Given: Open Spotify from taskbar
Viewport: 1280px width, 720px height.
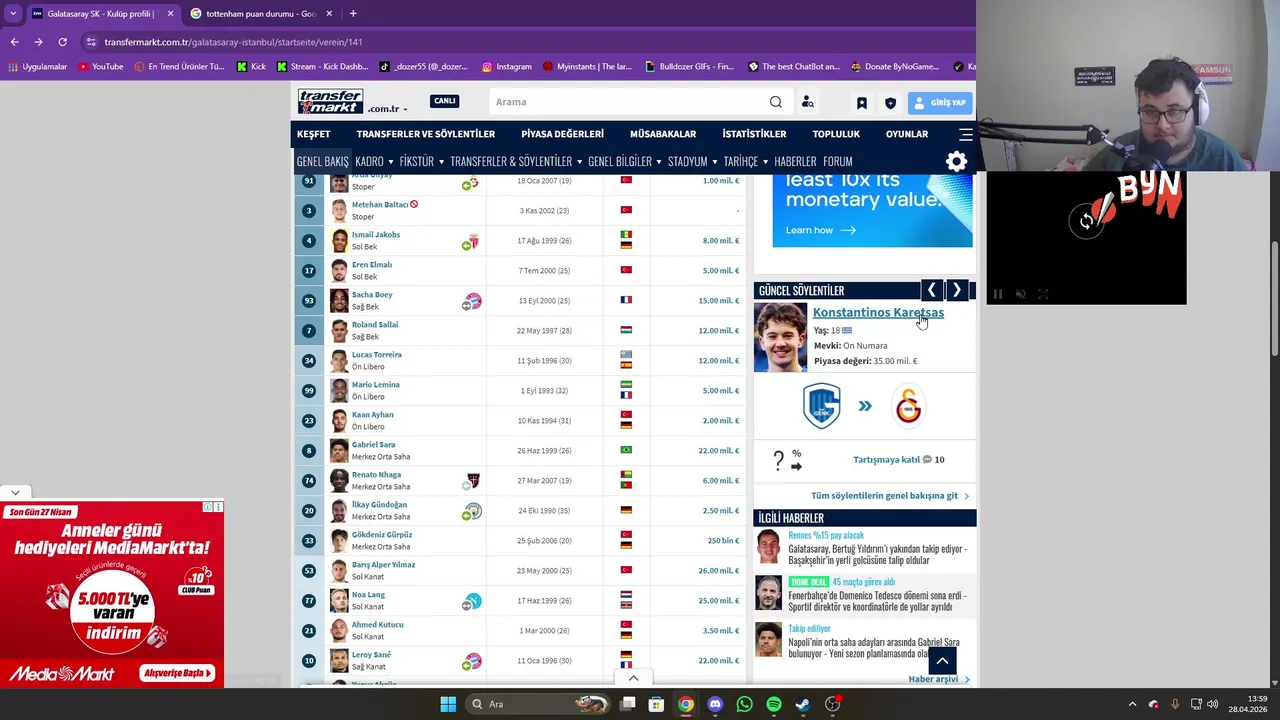Looking at the screenshot, I should point(774,704).
